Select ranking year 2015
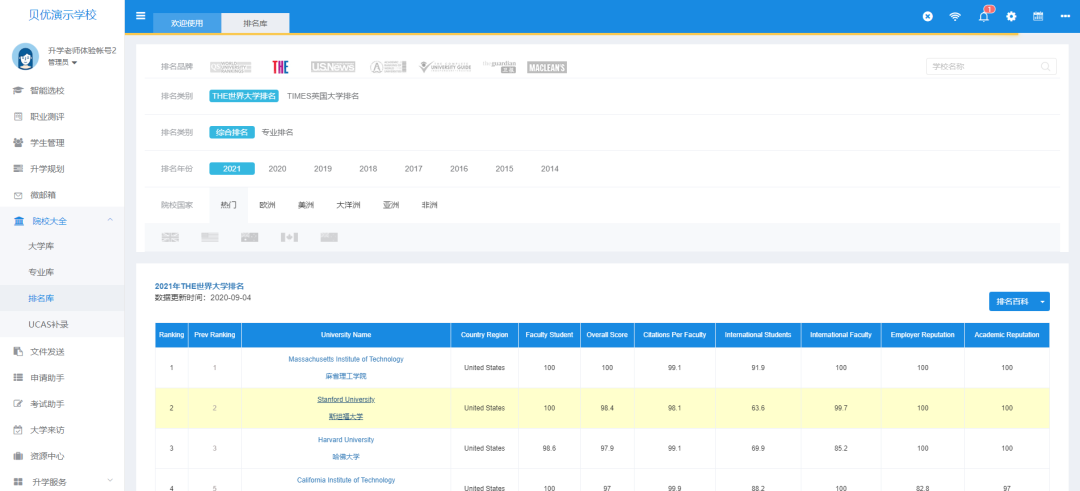 click(505, 169)
